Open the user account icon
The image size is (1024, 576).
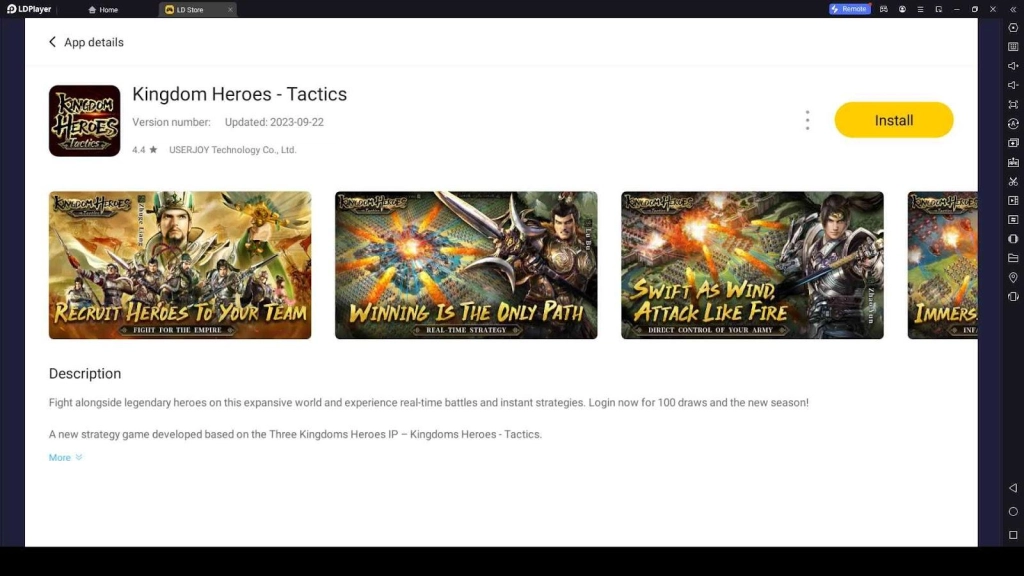[x=902, y=9]
